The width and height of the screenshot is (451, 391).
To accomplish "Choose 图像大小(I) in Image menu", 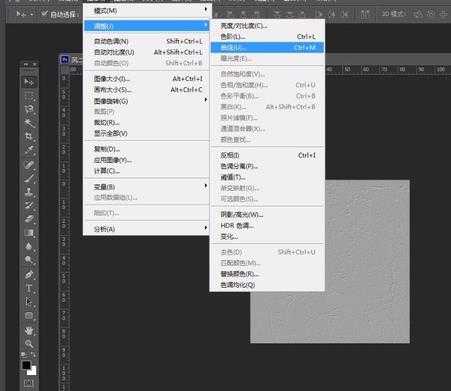I will 147,79.
